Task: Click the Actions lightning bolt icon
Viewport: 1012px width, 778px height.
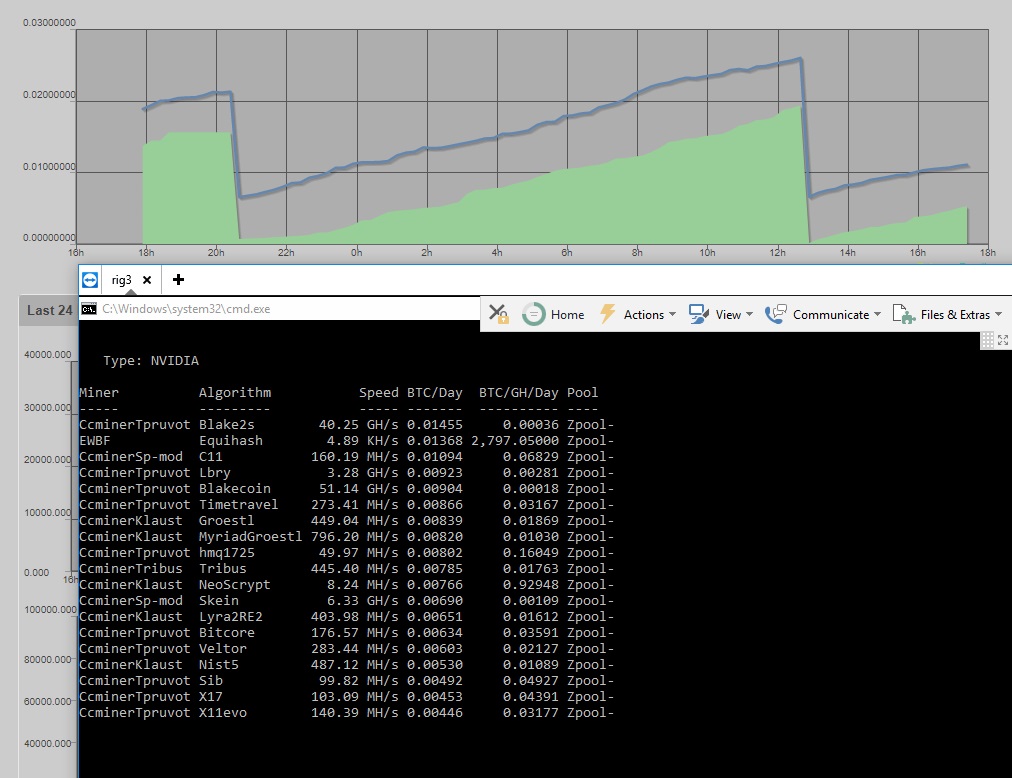Action: [x=607, y=314]
